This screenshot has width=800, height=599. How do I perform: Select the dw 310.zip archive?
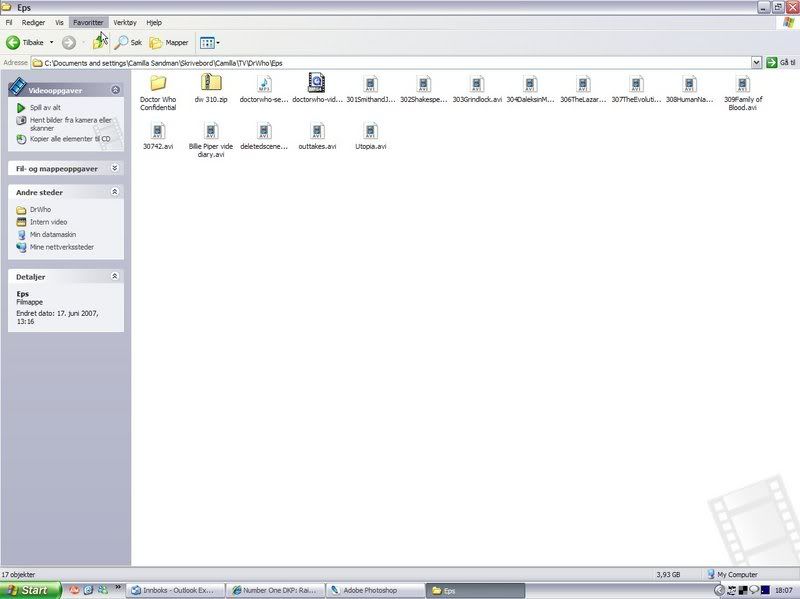coord(211,84)
